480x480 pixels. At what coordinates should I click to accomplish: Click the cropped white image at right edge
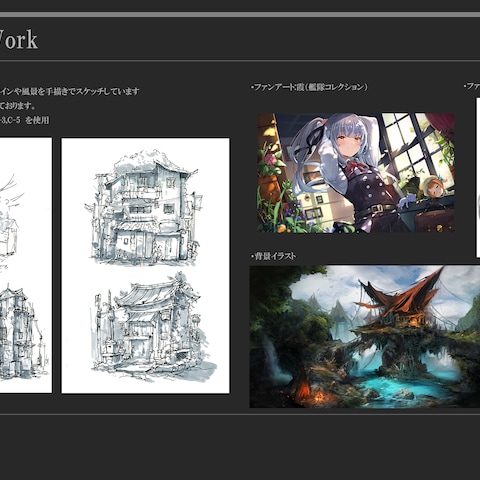pos(478,177)
